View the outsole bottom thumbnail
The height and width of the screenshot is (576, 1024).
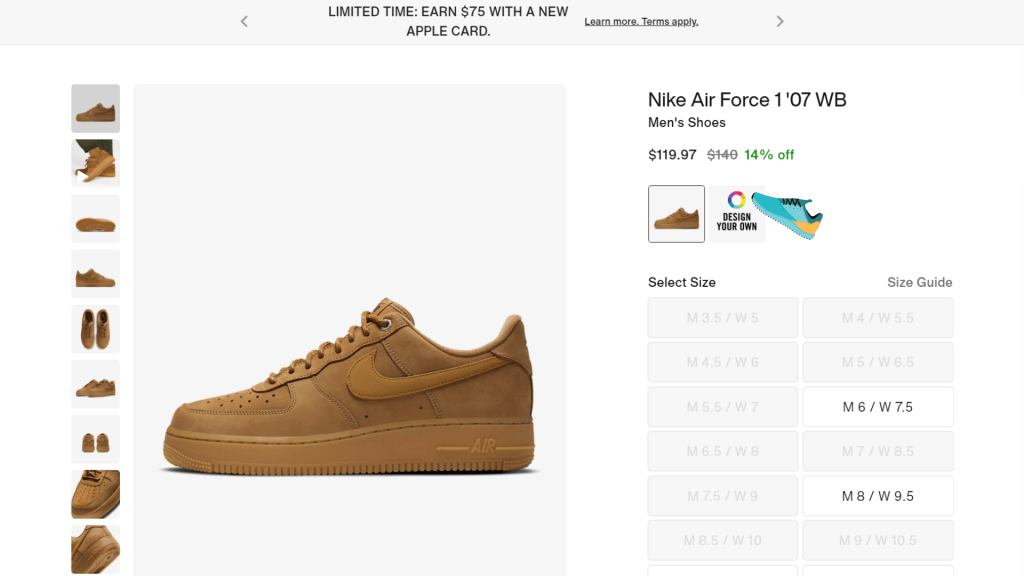pos(95,219)
